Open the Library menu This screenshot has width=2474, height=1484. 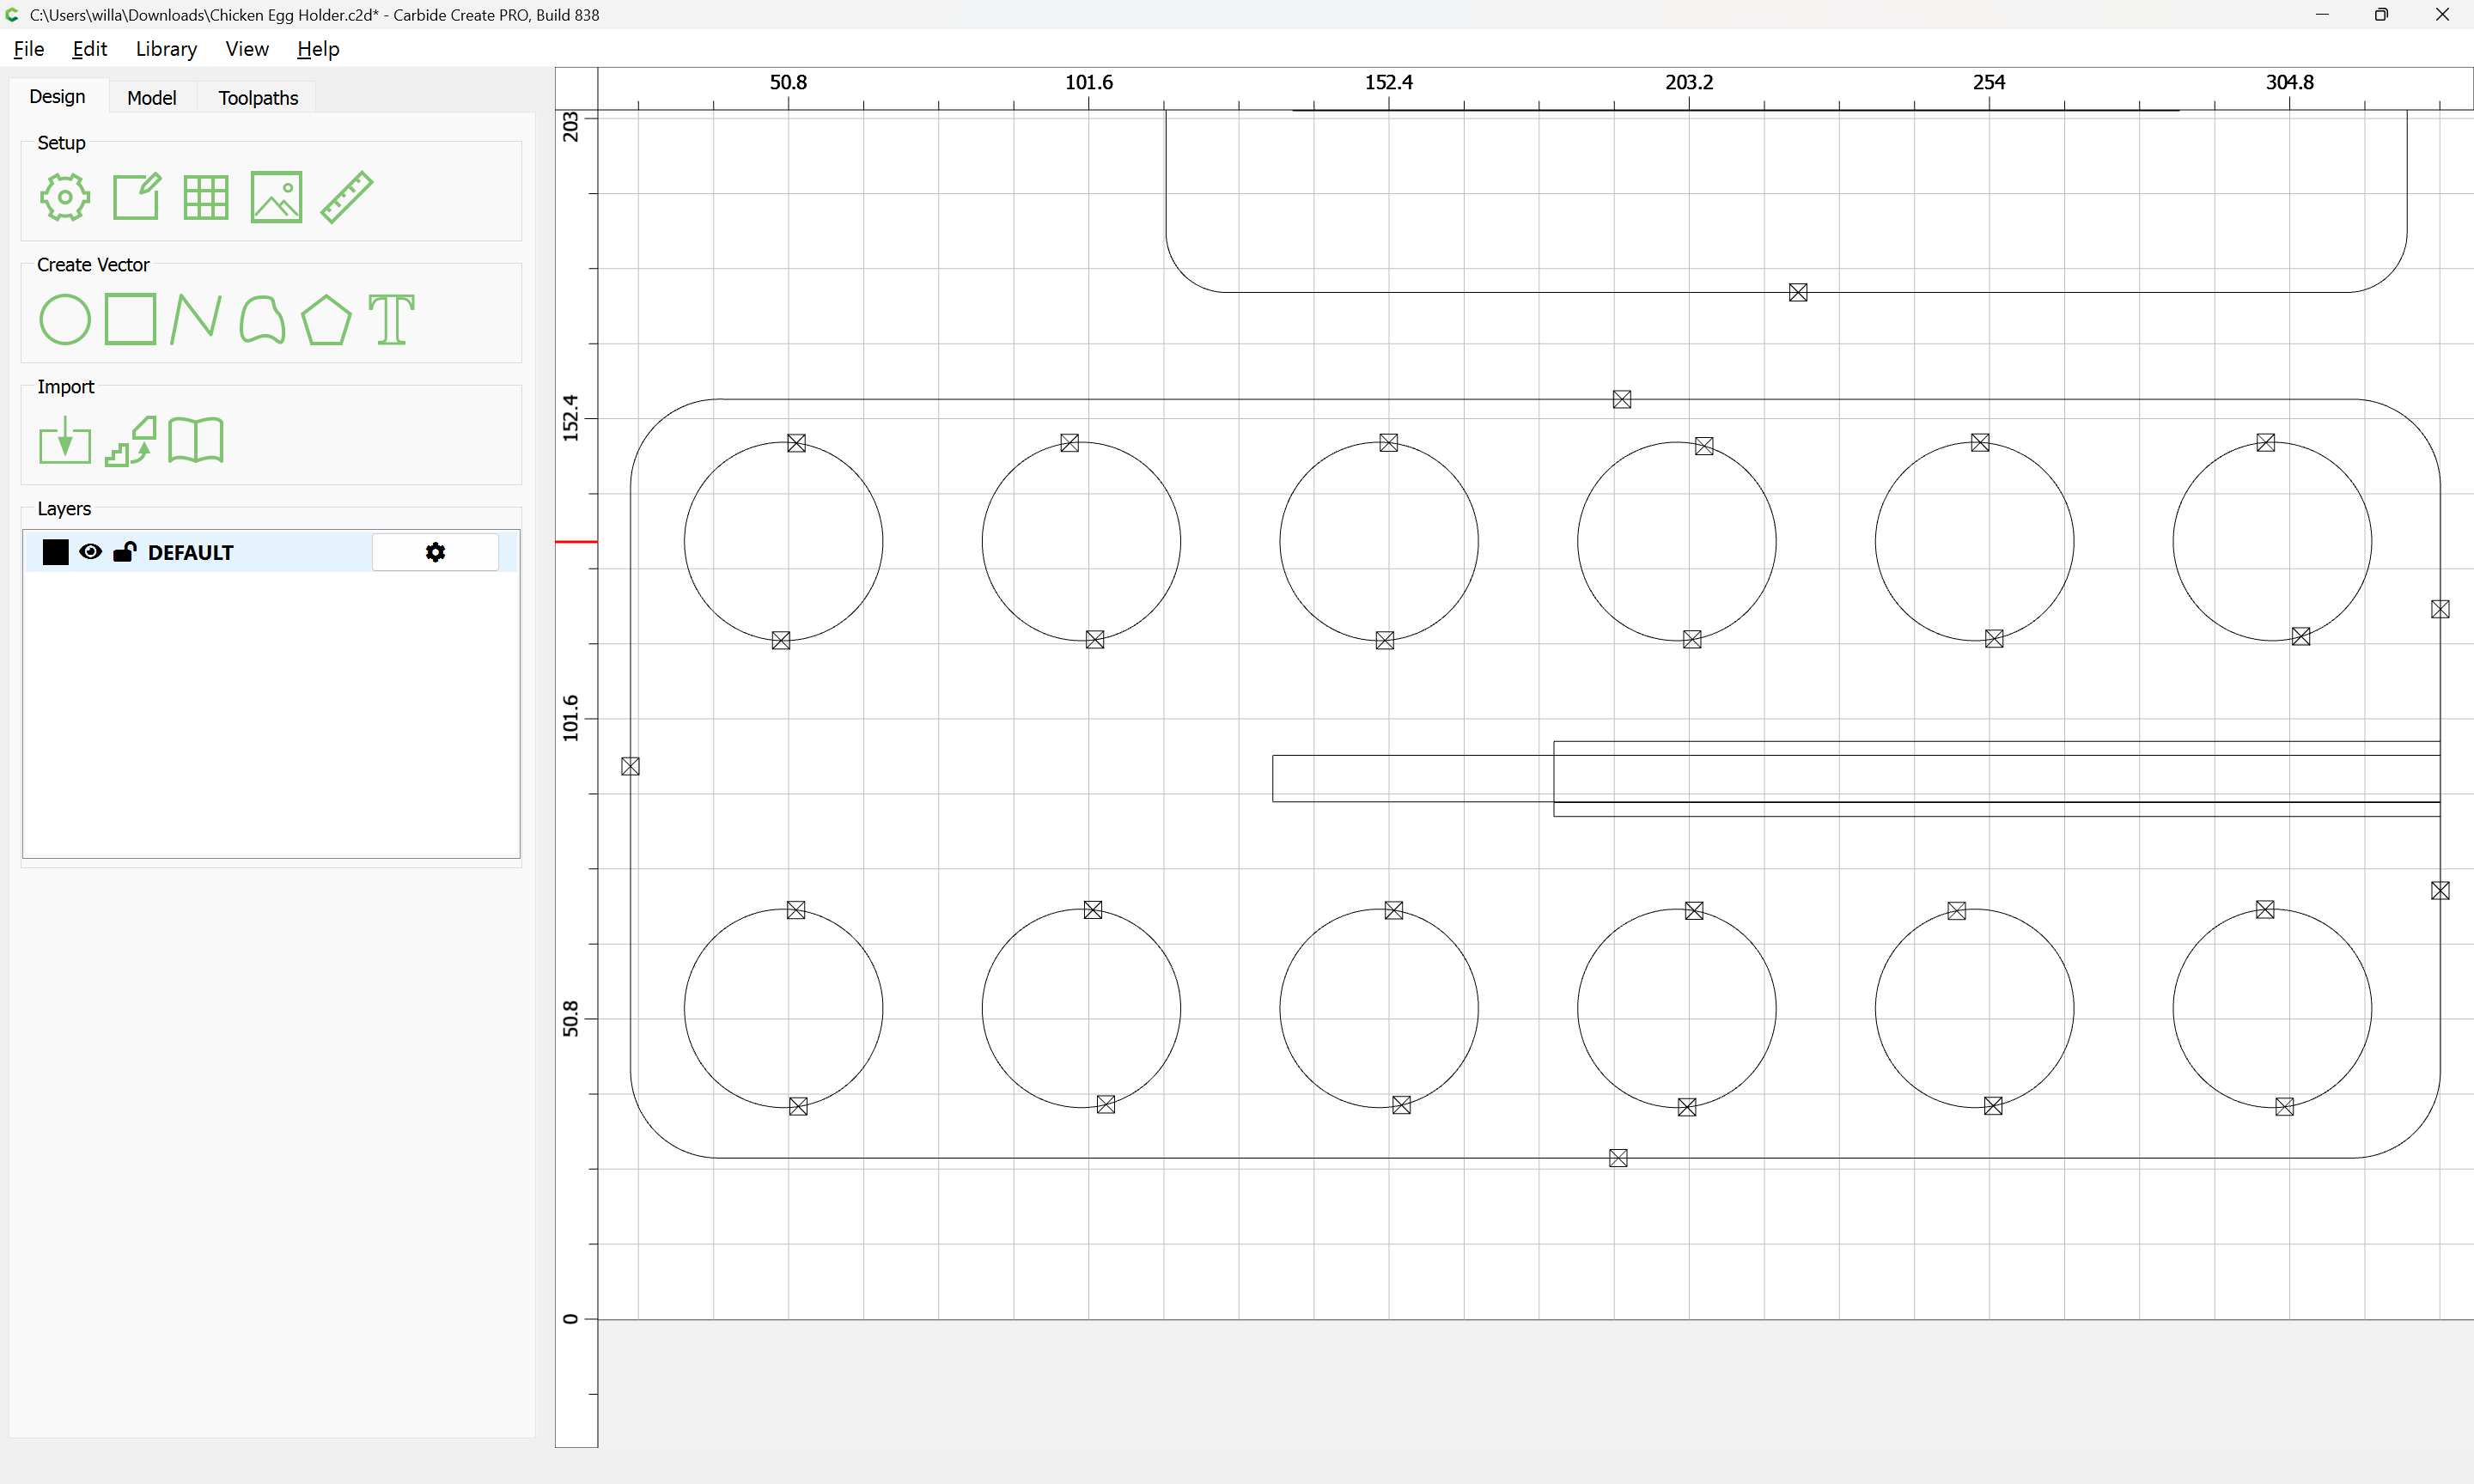coord(166,49)
